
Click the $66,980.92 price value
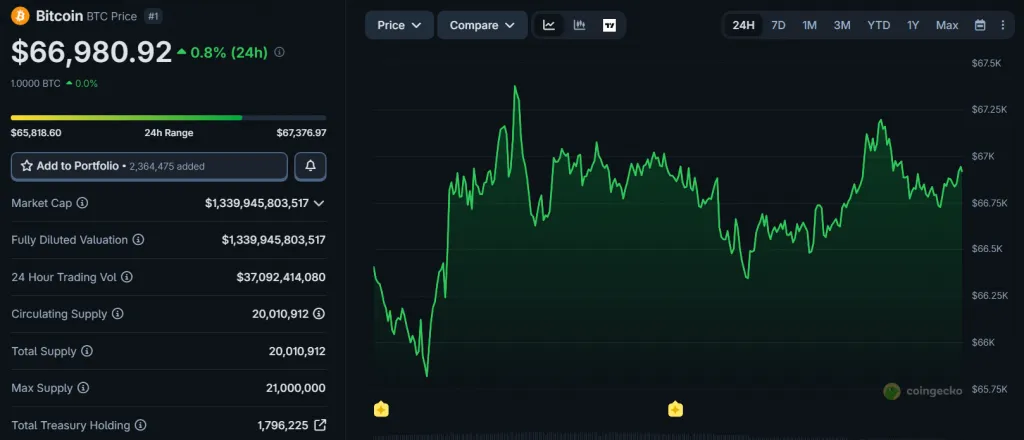coord(91,52)
